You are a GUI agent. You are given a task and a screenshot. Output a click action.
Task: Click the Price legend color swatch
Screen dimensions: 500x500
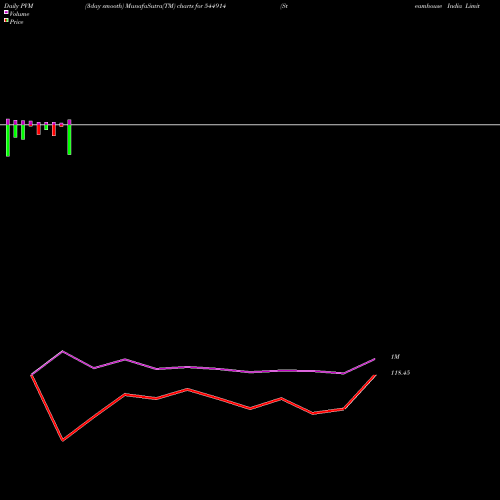(6, 20)
